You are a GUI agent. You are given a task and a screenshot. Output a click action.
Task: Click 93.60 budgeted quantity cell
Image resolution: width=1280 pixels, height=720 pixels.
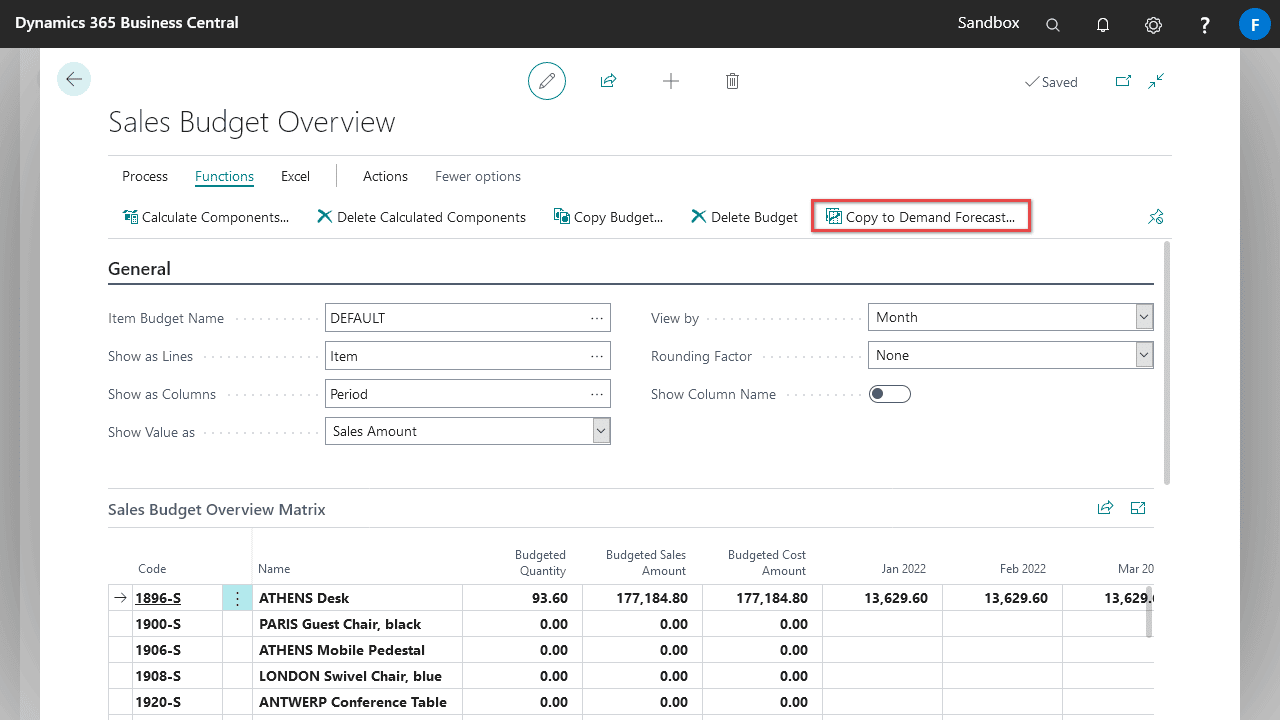521,598
